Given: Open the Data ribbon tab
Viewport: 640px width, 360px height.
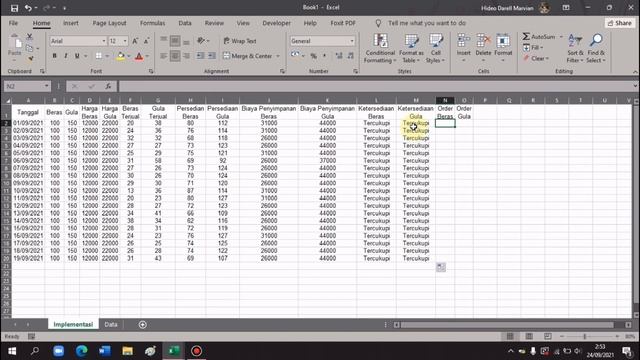Looking at the screenshot, I should tap(185, 23).
